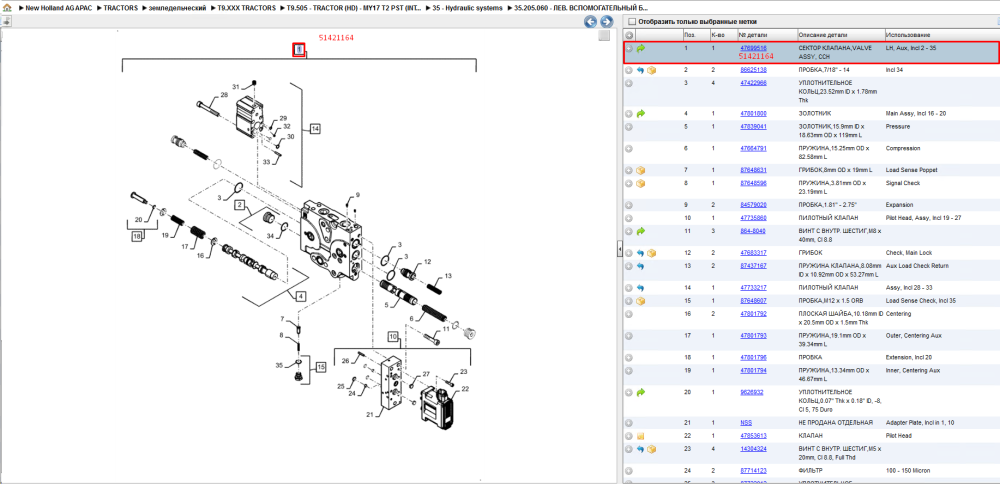
Task: Click the plus icon for row 24 ФИЛЬТР
Action: coord(629,471)
